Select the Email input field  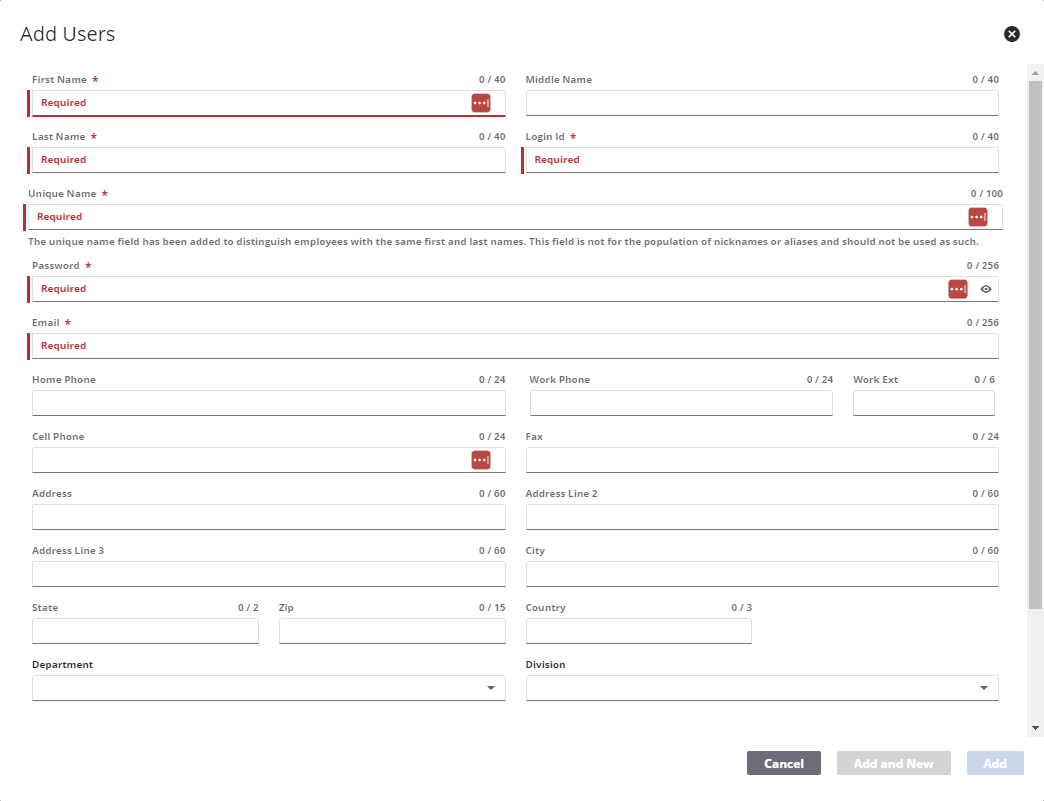tap(514, 346)
